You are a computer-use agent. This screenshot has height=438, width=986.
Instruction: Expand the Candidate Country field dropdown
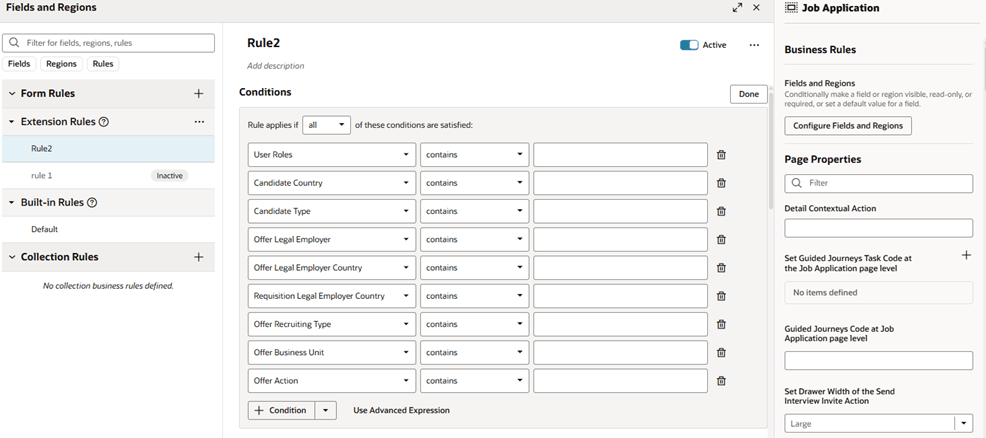[406, 183]
